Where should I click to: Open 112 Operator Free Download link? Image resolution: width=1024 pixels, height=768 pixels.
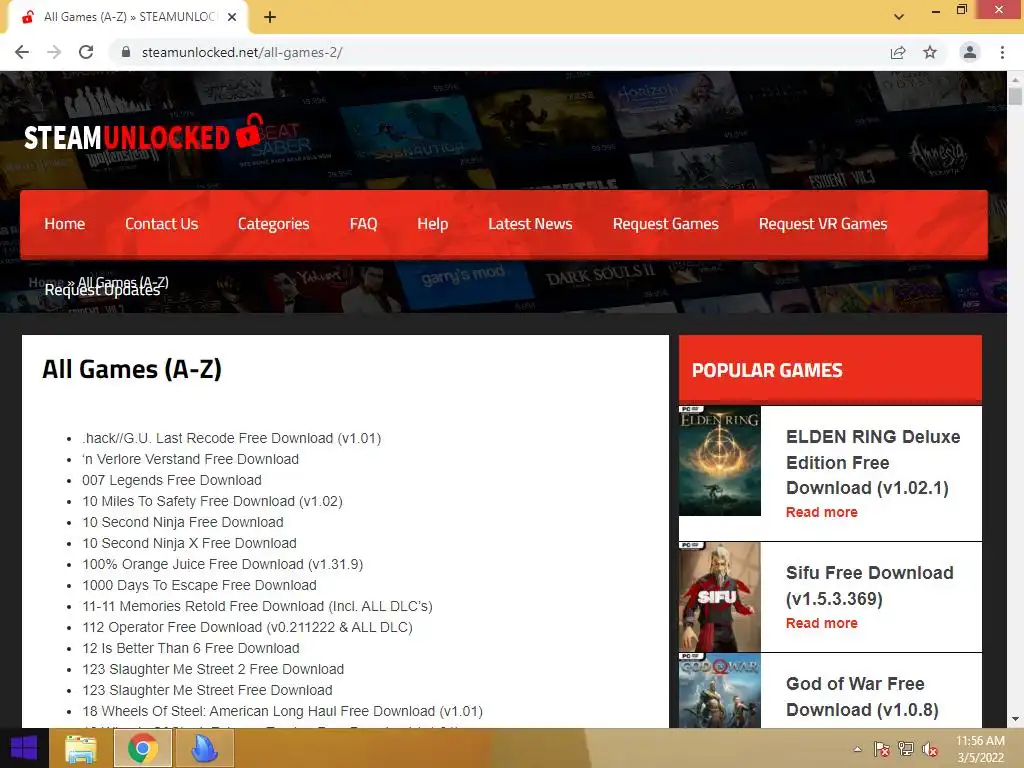pyautogui.click(x=248, y=627)
